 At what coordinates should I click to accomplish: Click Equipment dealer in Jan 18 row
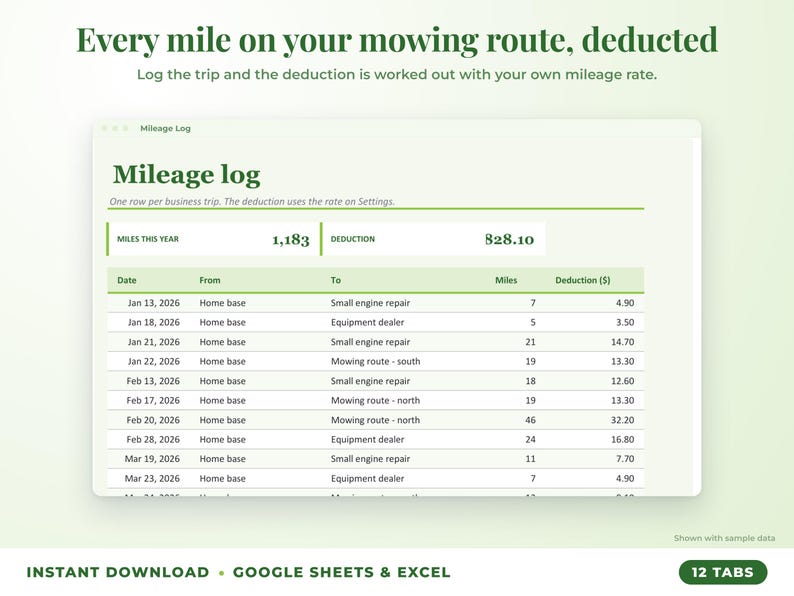click(x=368, y=322)
